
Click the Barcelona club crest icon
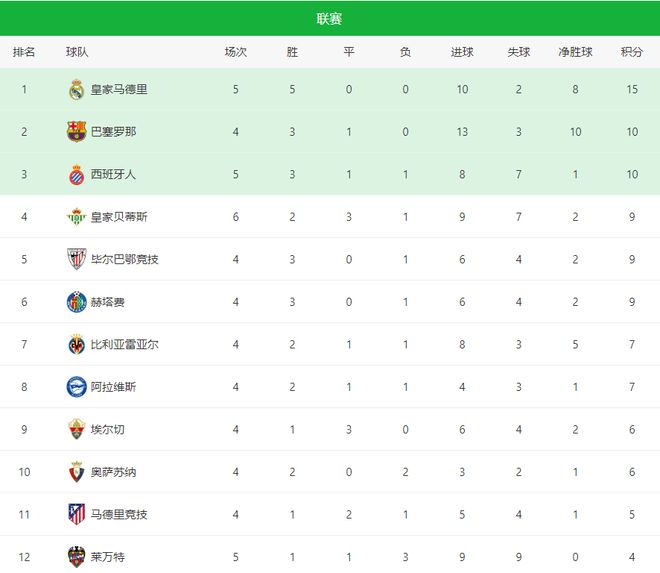click(x=77, y=132)
